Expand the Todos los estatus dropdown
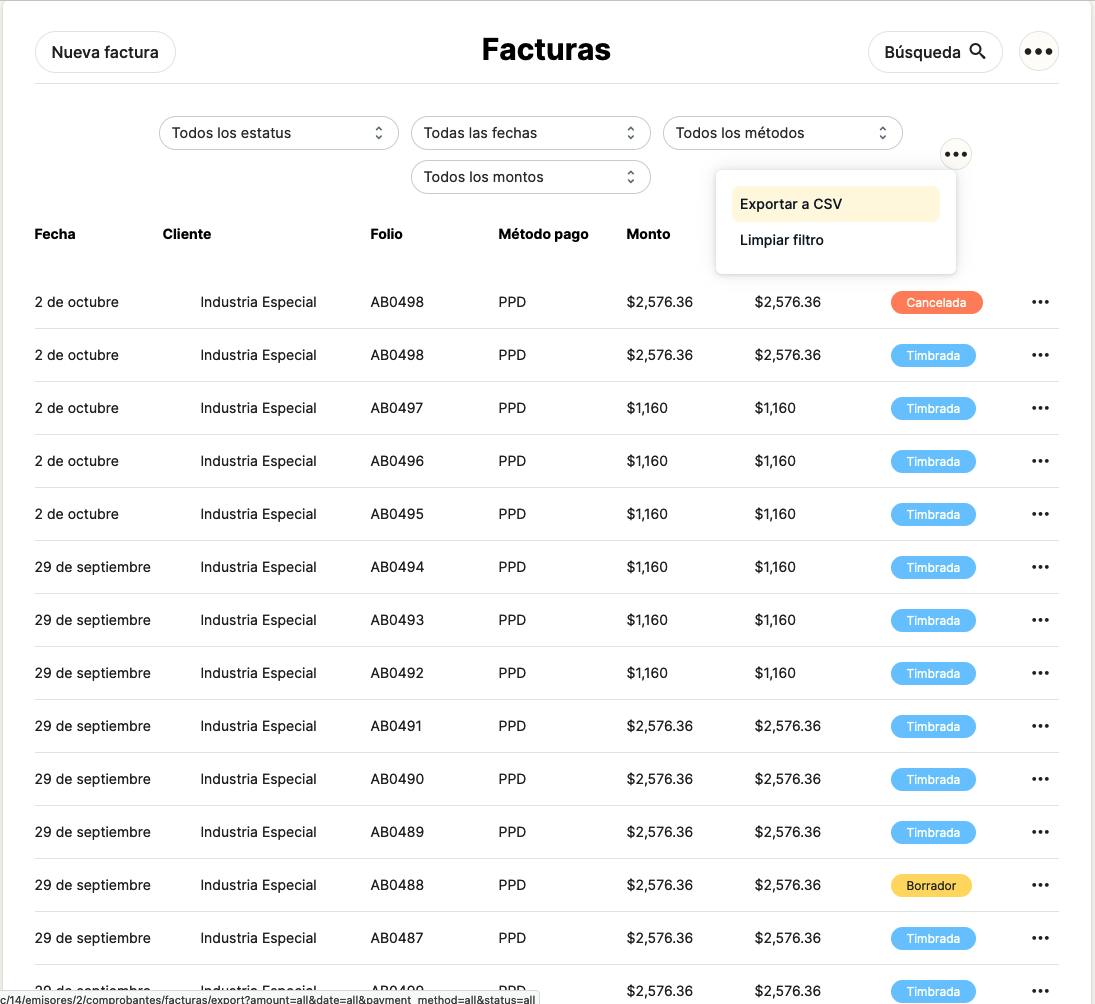This screenshot has width=1095, height=1004. pyautogui.click(x=278, y=133)
